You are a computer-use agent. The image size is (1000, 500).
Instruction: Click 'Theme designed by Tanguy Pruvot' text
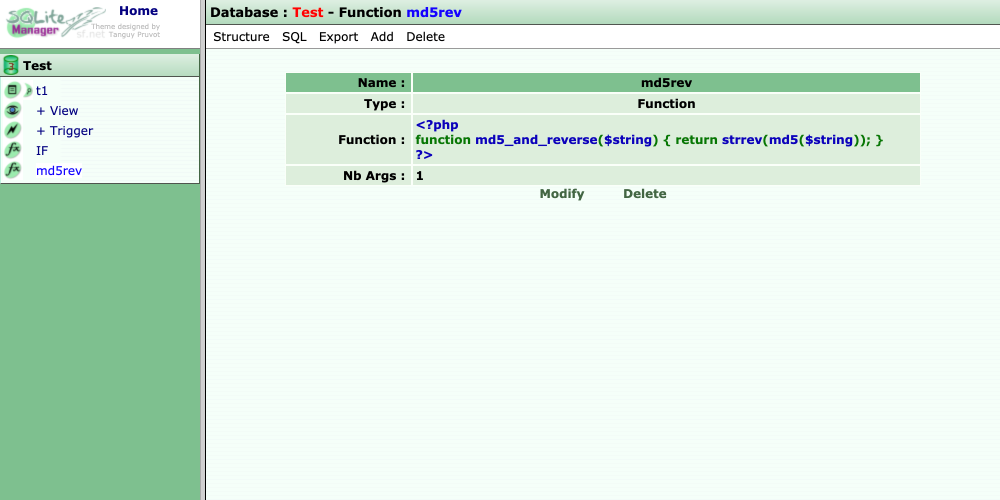tap(126, 31)
